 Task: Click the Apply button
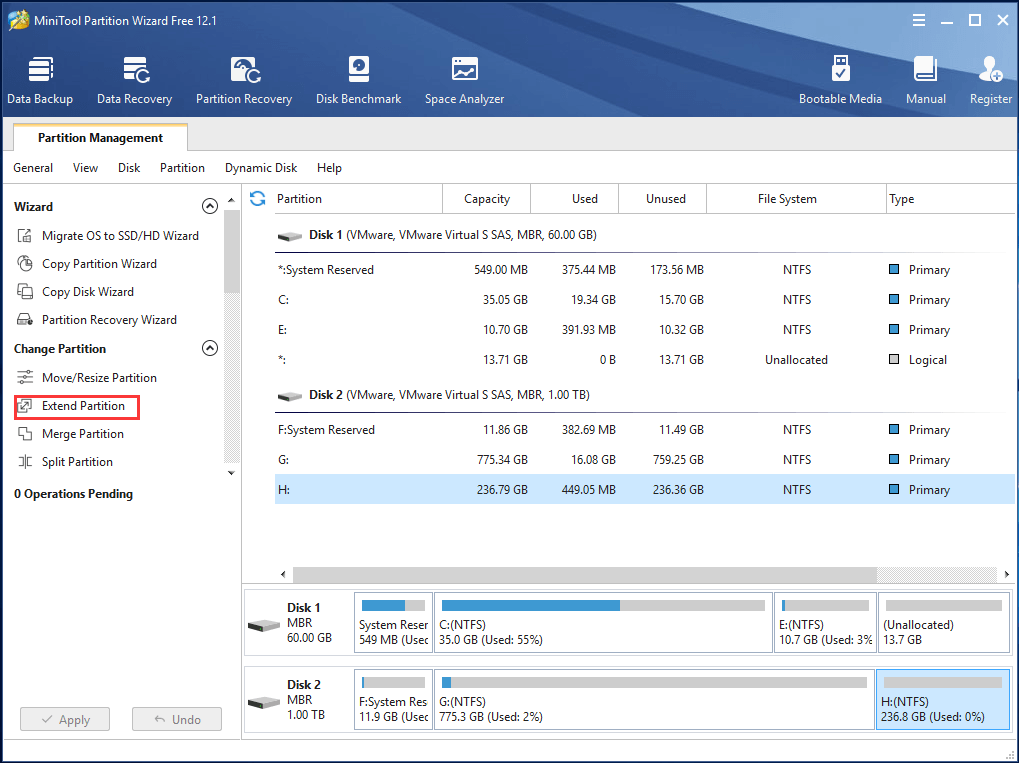coord(65,719)
